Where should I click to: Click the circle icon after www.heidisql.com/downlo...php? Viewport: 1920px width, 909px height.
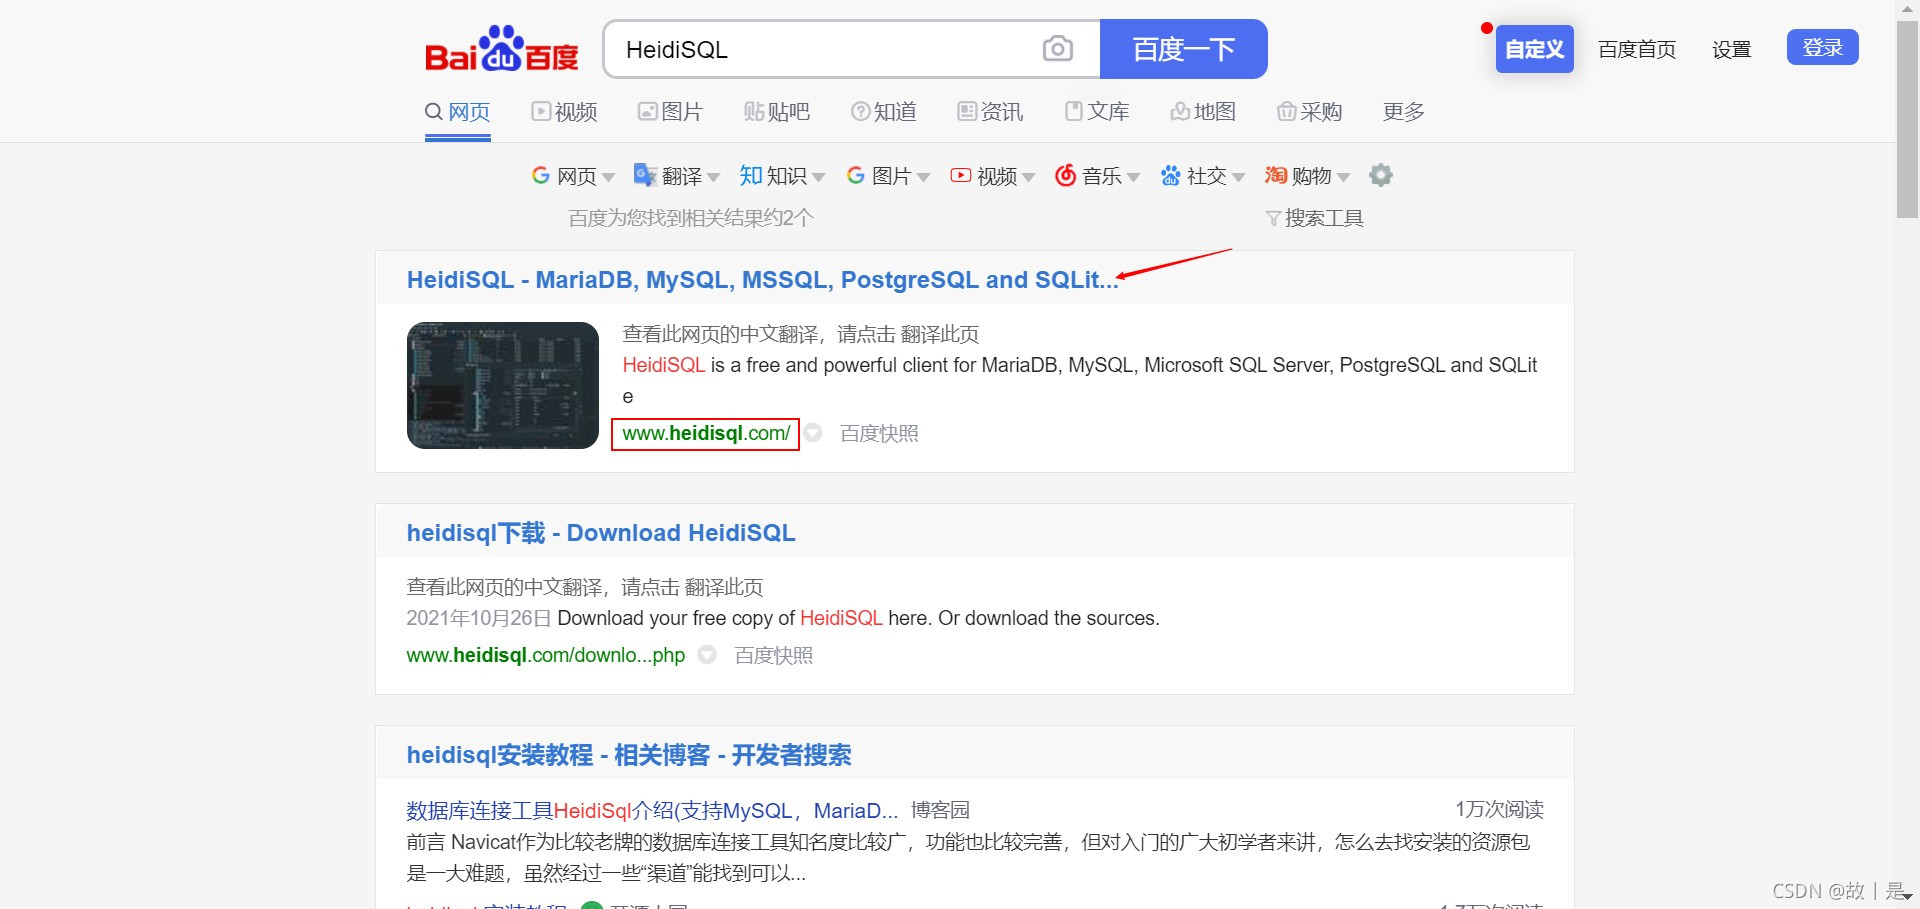[x=707, y=655]
